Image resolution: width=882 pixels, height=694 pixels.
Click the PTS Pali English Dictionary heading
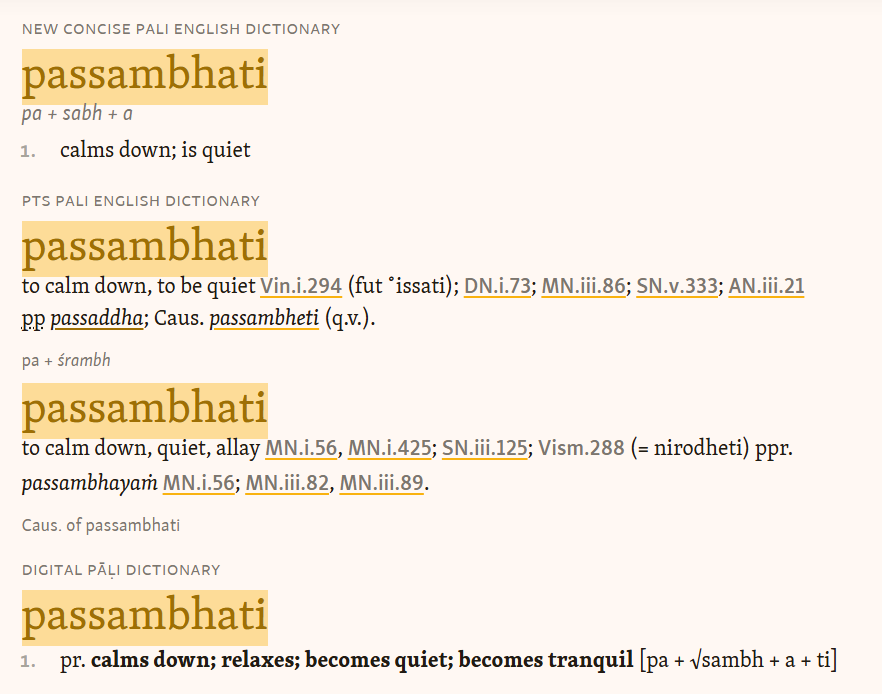click(141, 201)
